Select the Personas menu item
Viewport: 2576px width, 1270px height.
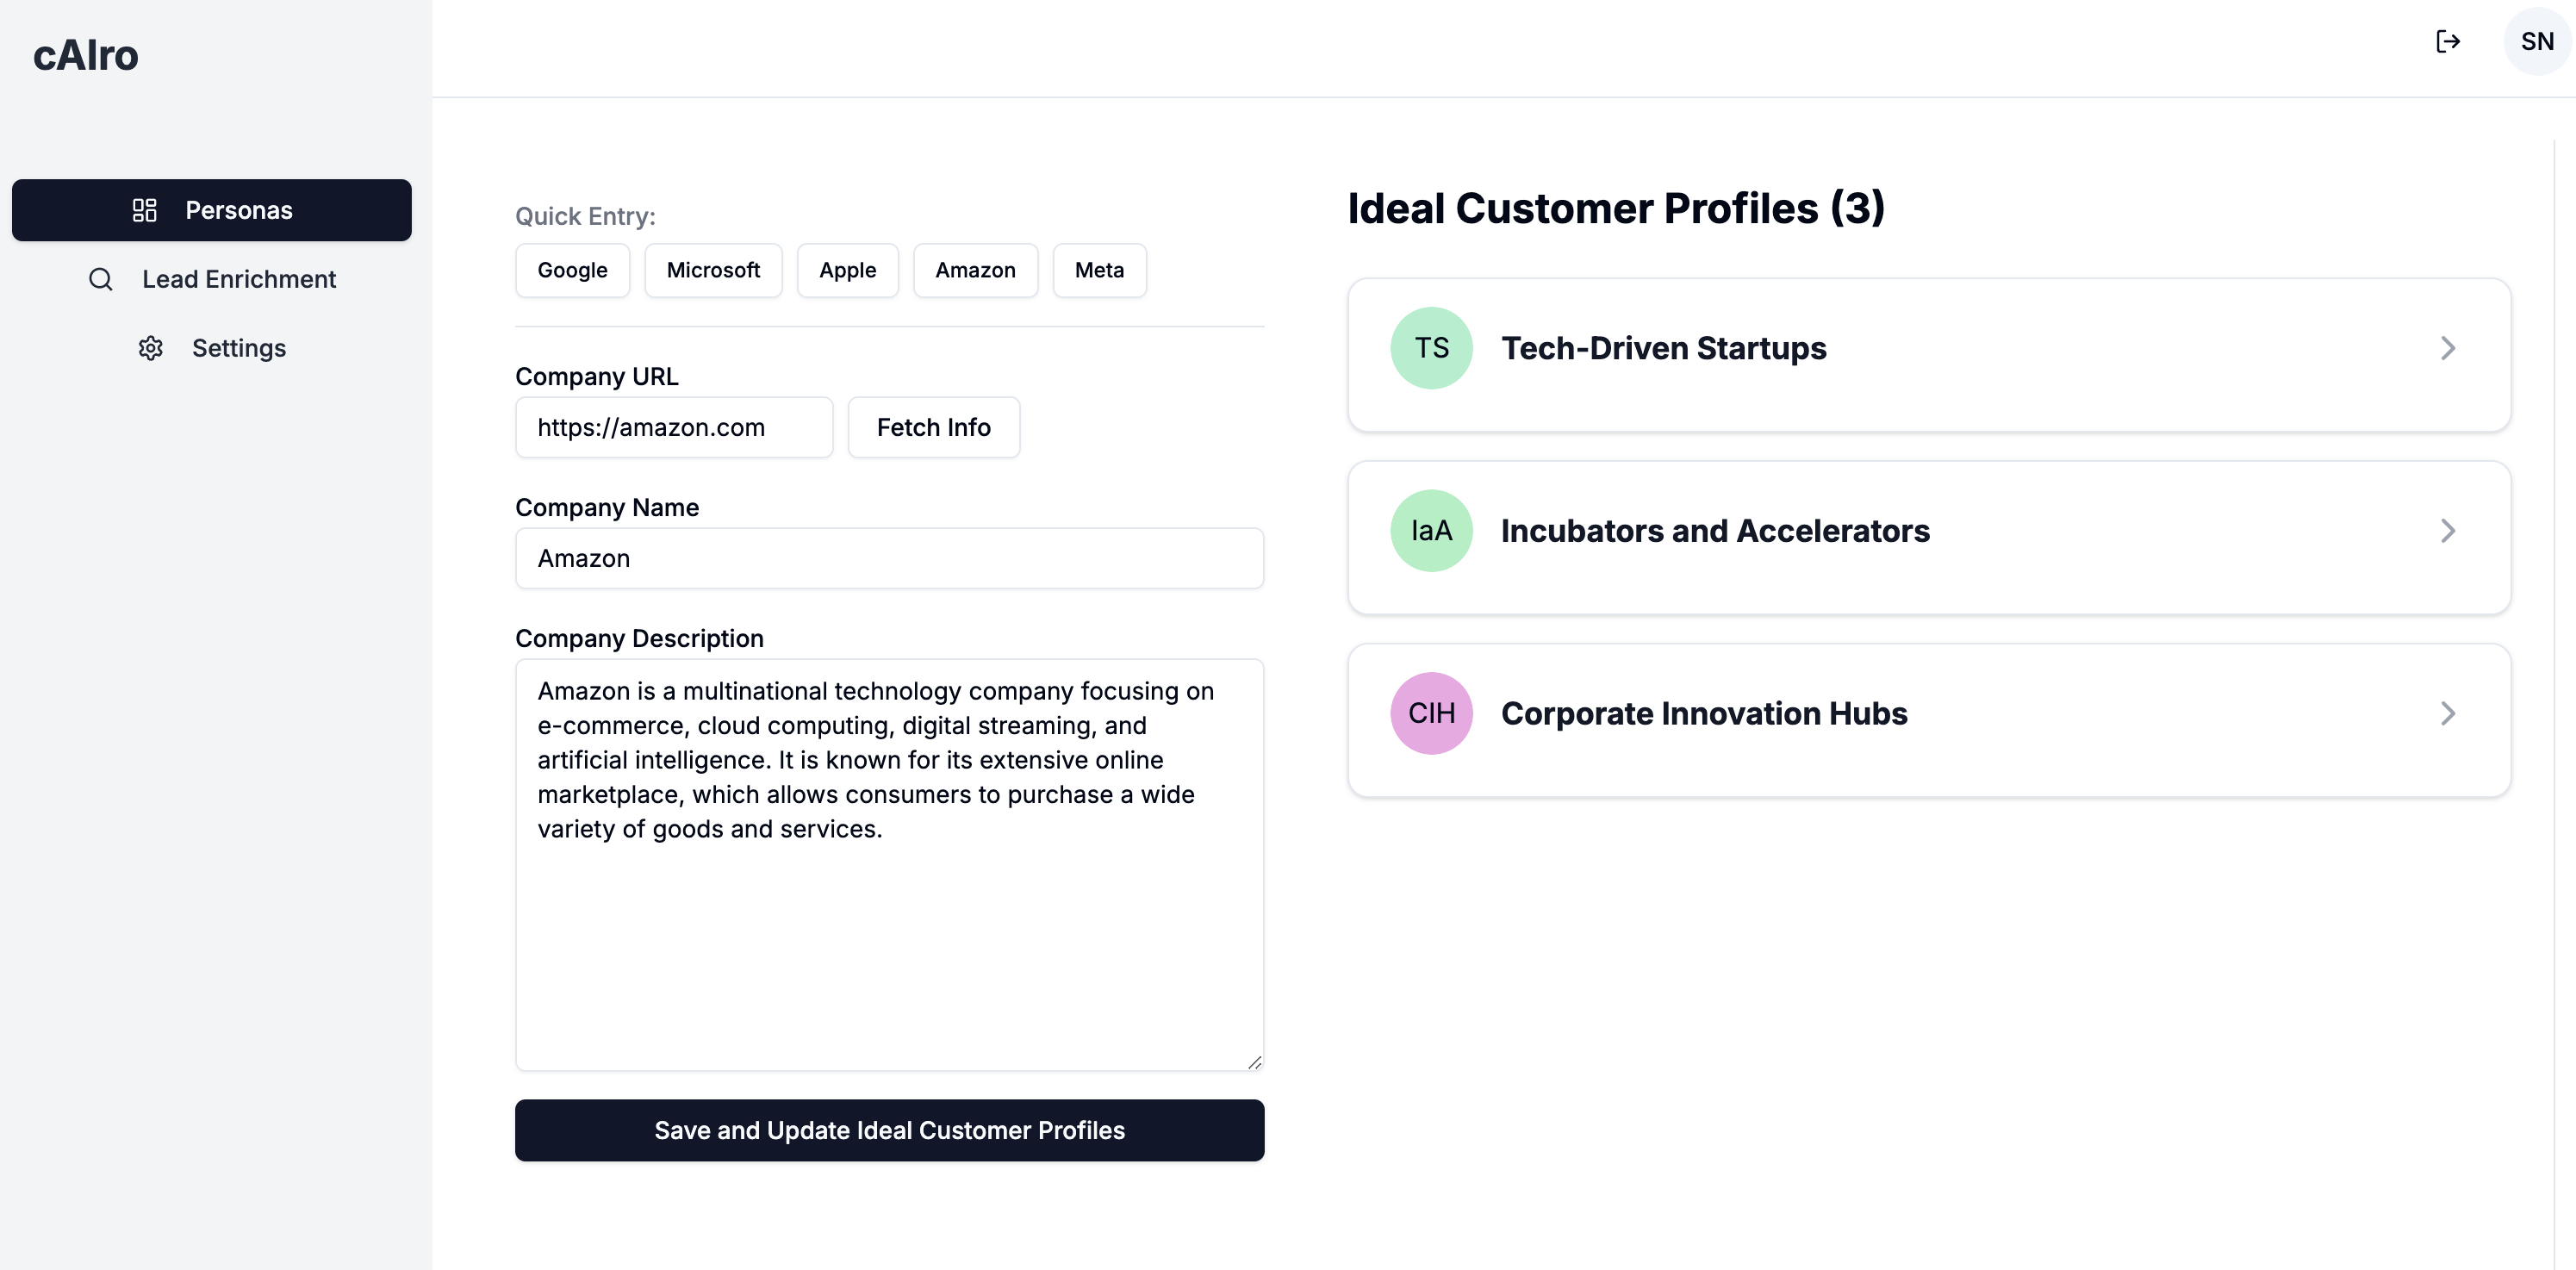click(x=212, y=210)
